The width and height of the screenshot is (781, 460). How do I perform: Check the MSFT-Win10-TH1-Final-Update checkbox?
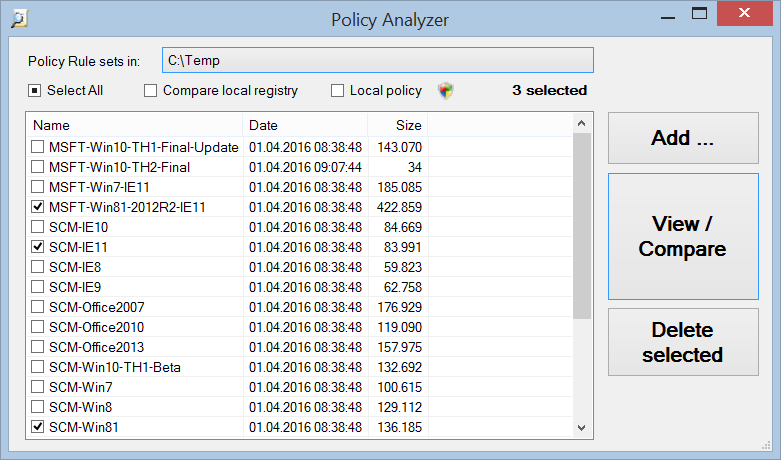click(x=37, y=147)
